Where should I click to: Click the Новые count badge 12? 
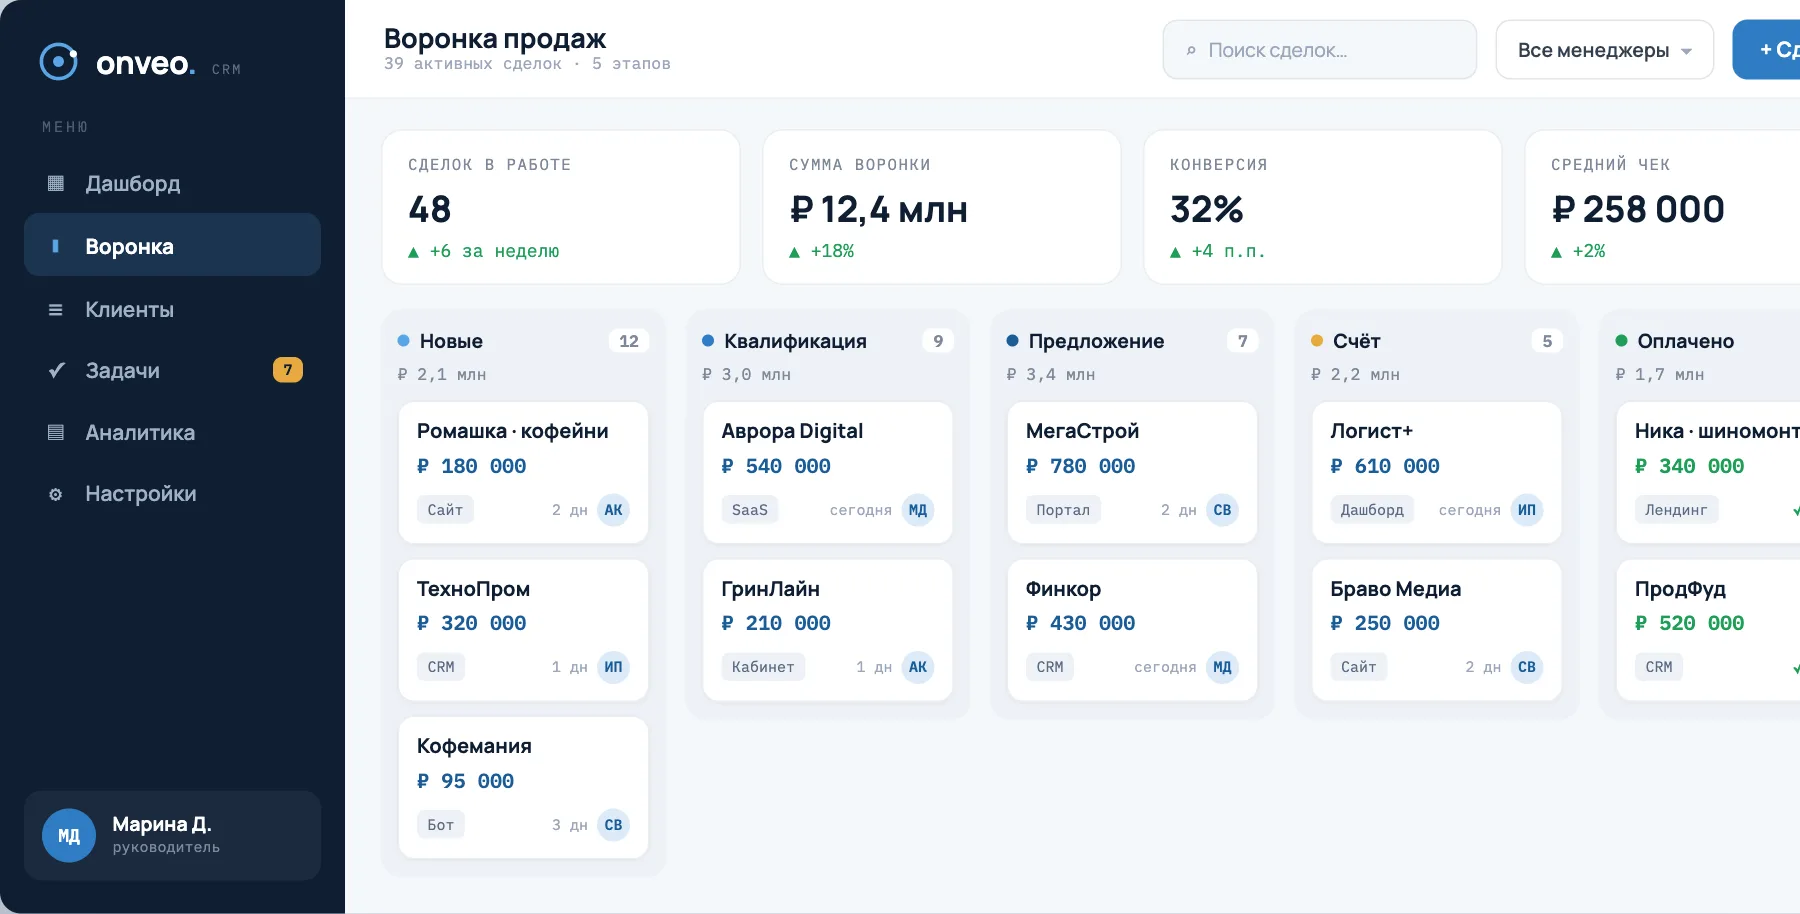point(629,341)
